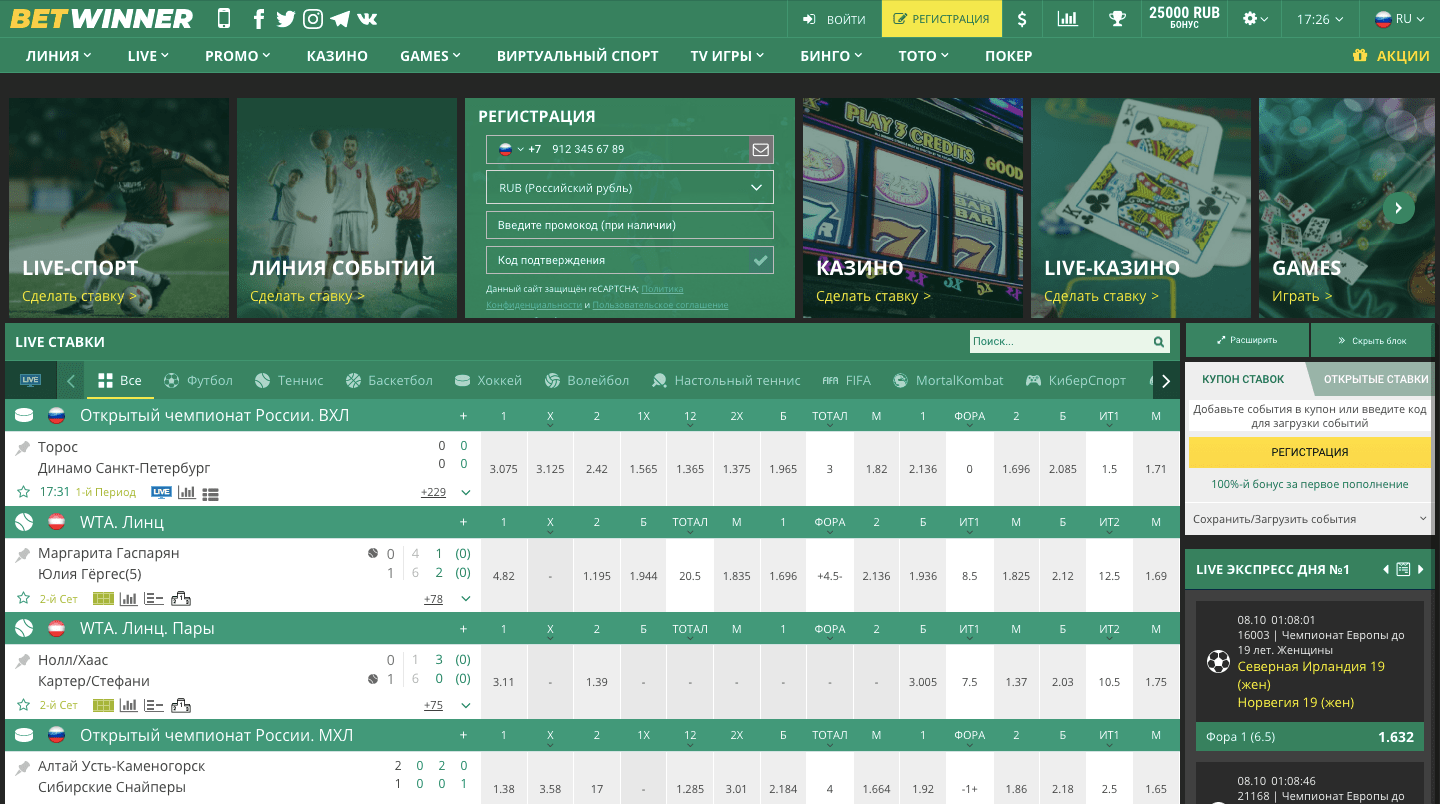Click Сделать ставку link on LIVE-СПОРТ banner
Screen dimensions: 1440x804
(x=80, y=296)
